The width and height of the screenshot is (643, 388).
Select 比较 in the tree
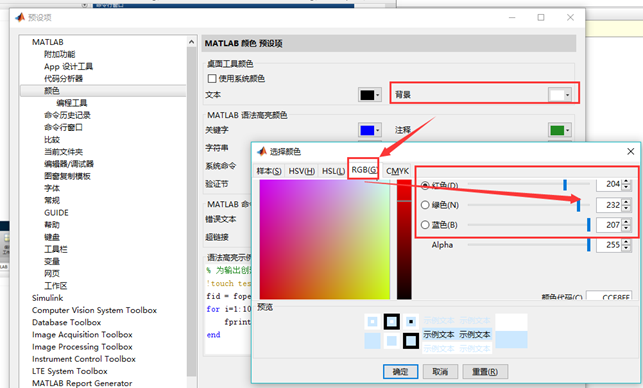tap(52, 139)
